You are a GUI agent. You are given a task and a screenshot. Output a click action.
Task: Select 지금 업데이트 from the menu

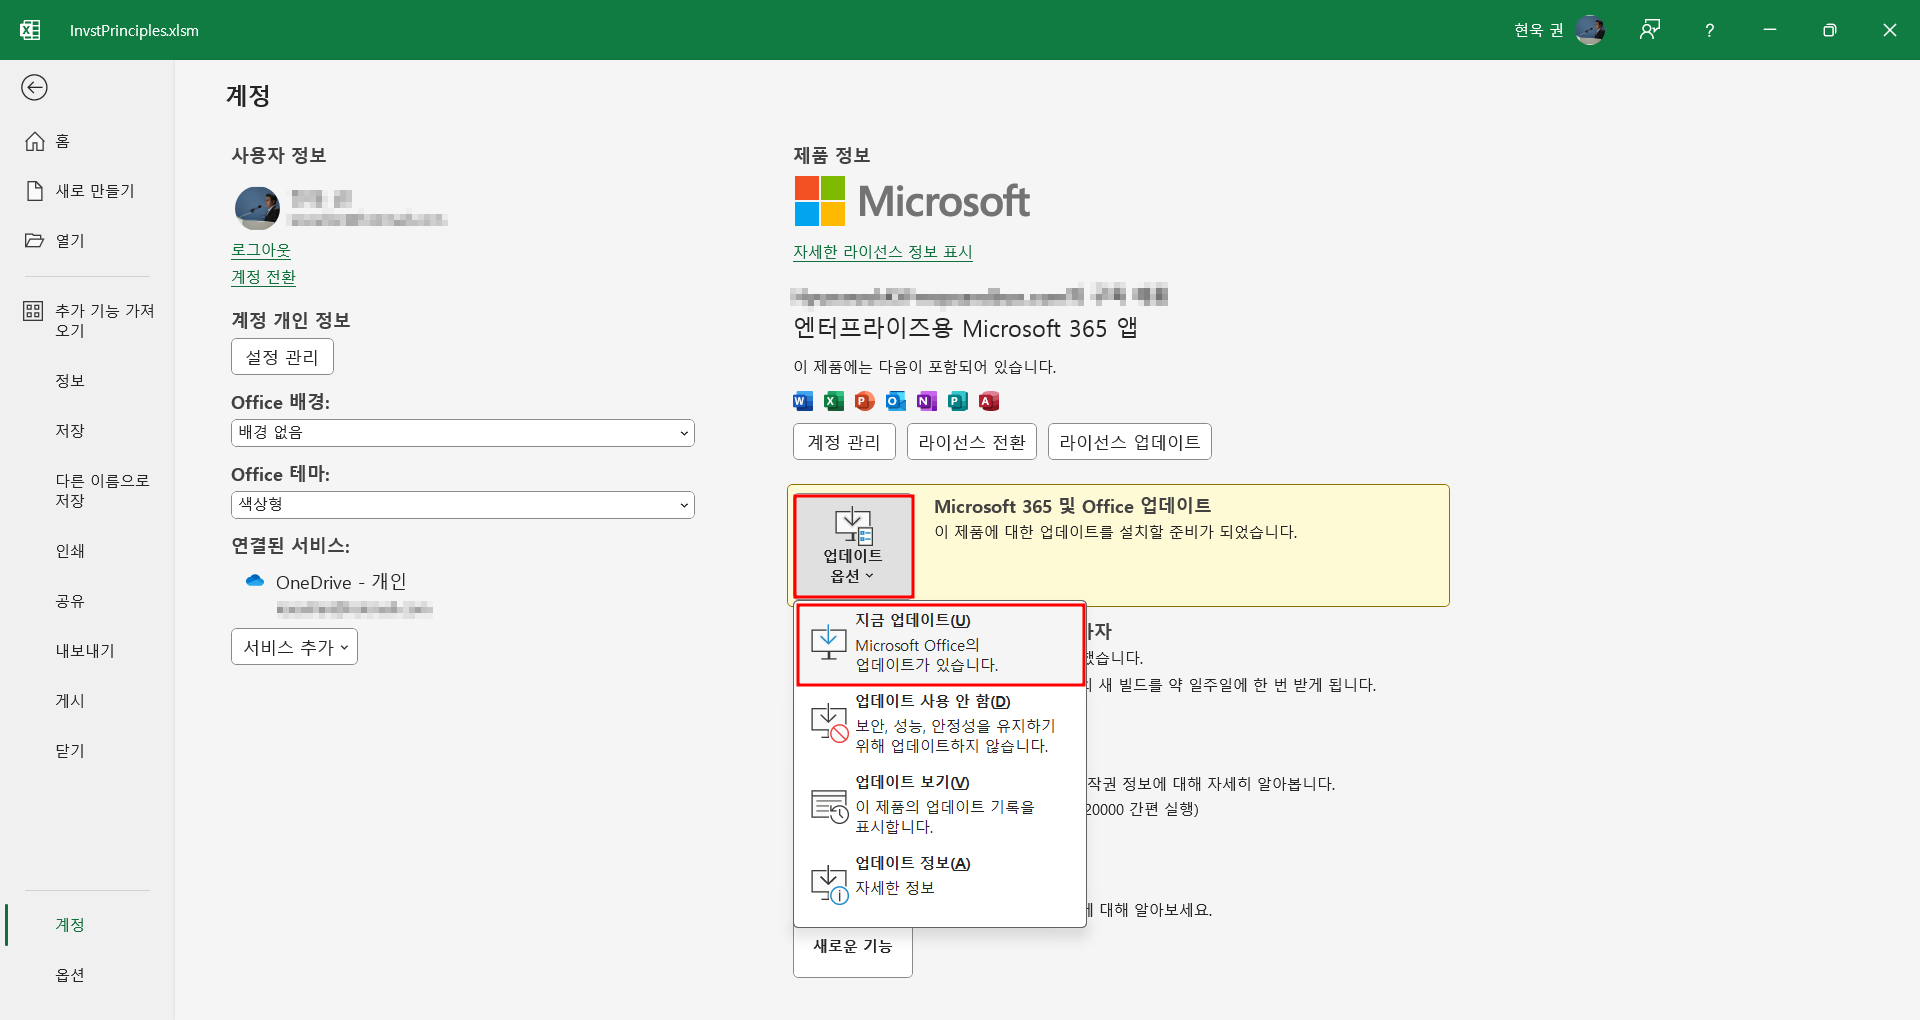[x=940, y=643]
